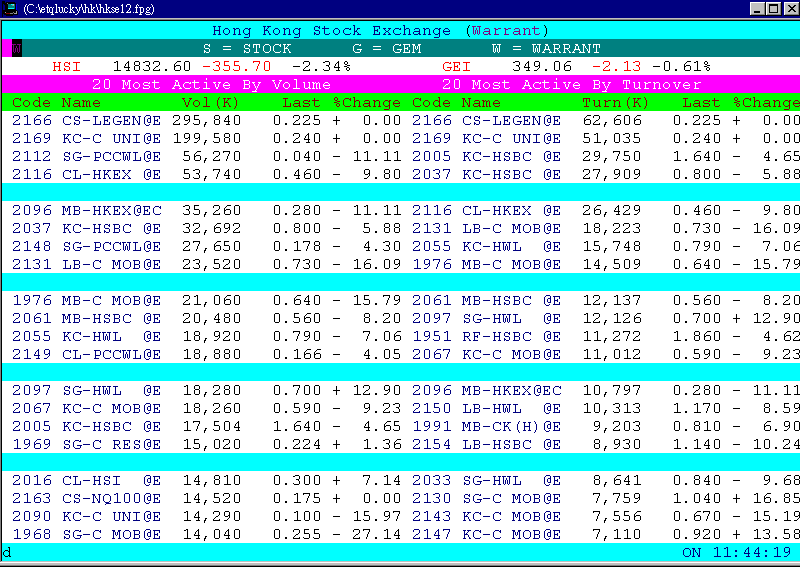Click last price 0.166

[297, 354]
